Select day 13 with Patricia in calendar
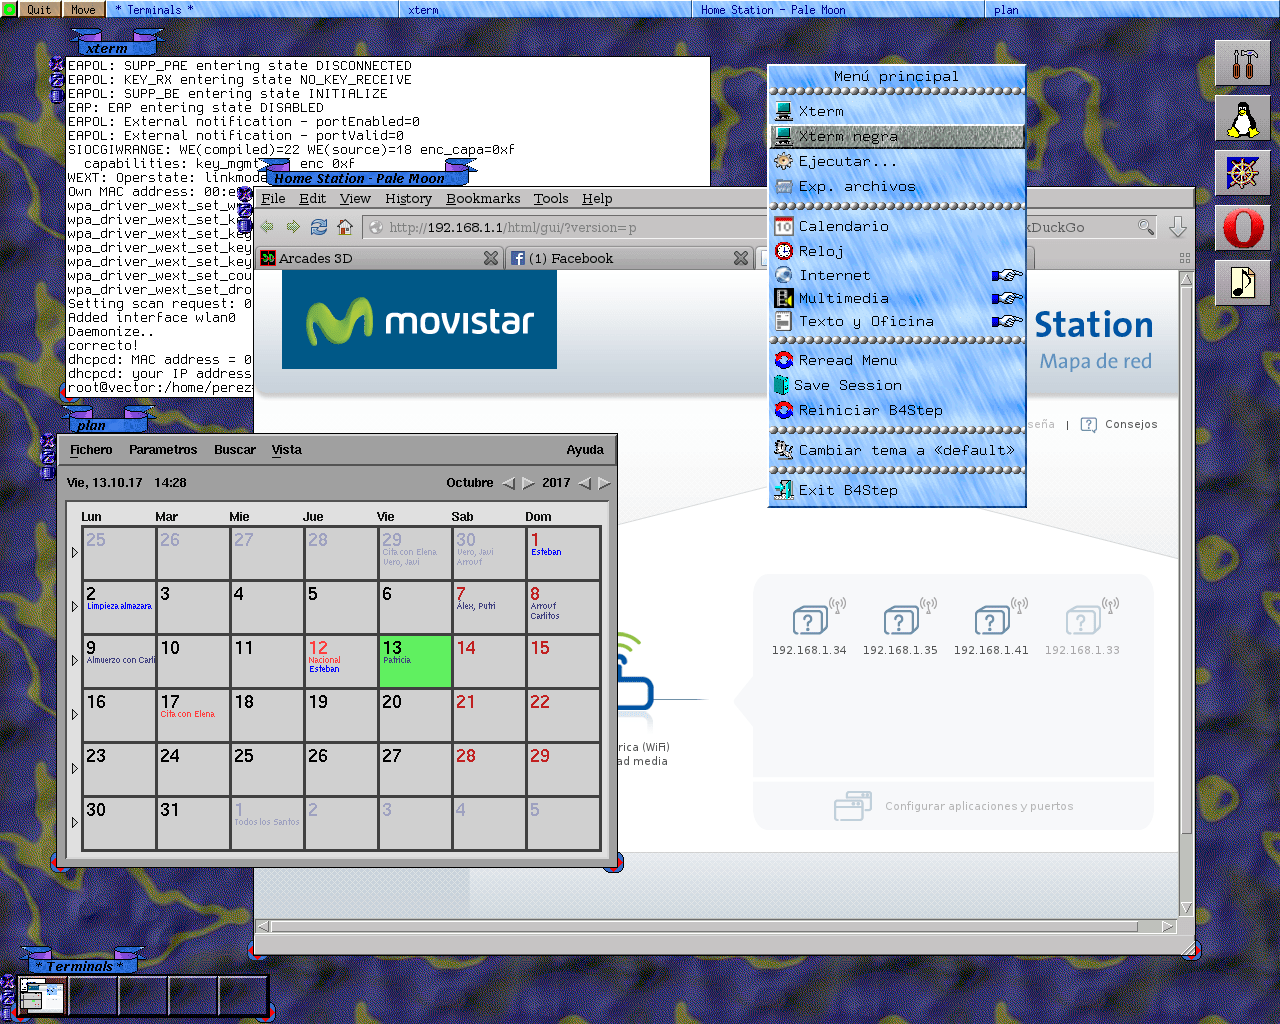Screen dimensions: 1280x1024 [415, 661]
